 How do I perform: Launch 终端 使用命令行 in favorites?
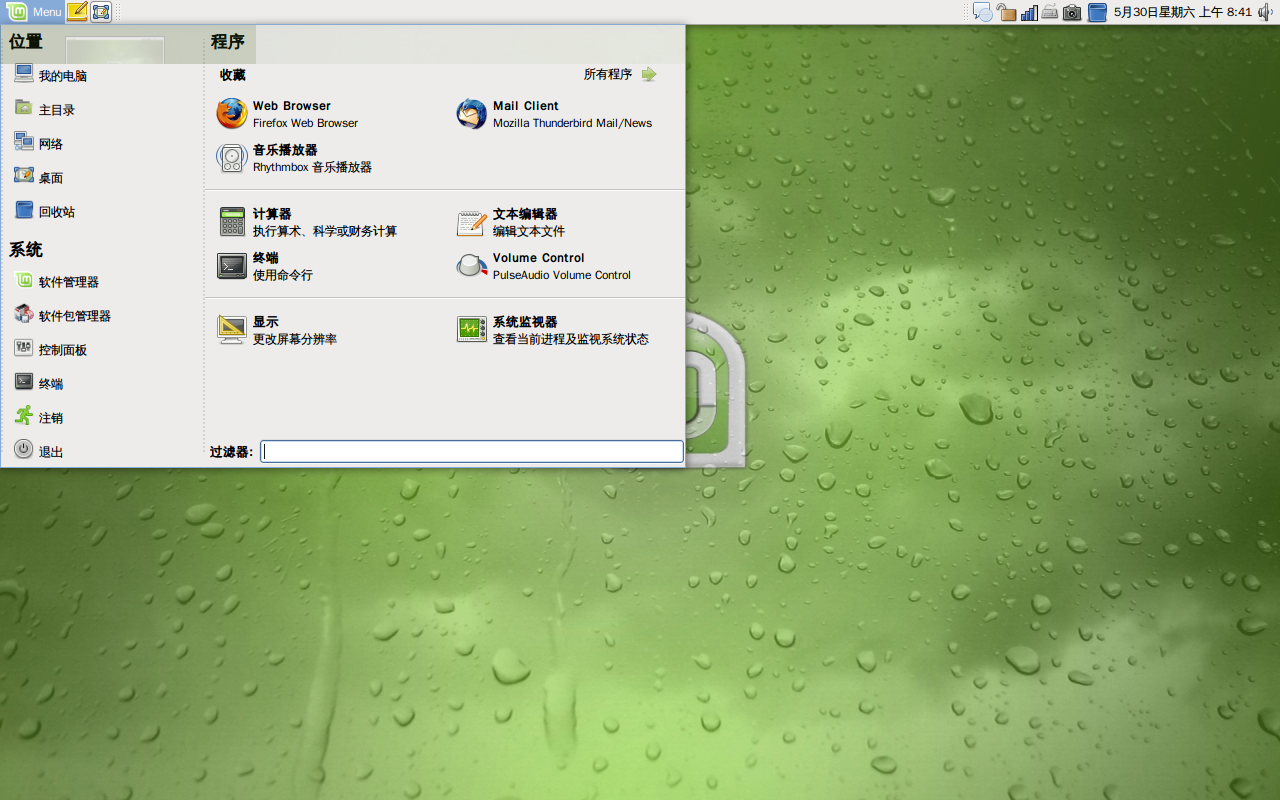point(265,266)
